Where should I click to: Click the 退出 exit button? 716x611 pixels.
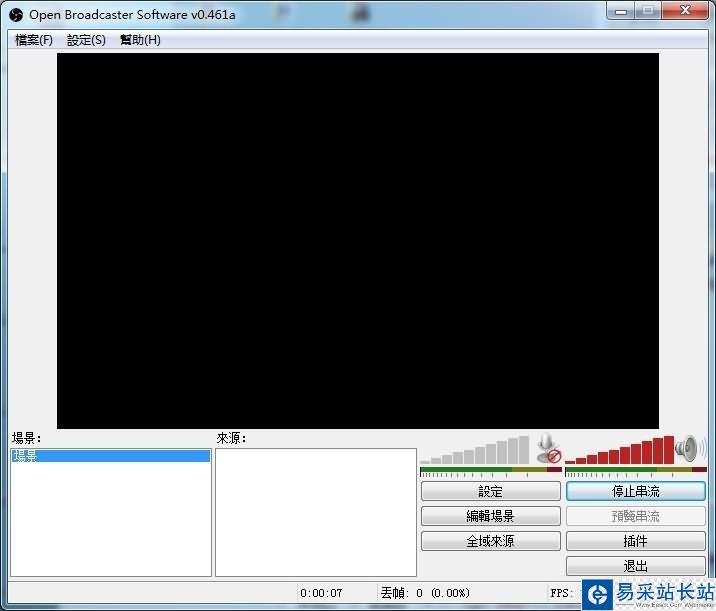[x=636, y=566]
